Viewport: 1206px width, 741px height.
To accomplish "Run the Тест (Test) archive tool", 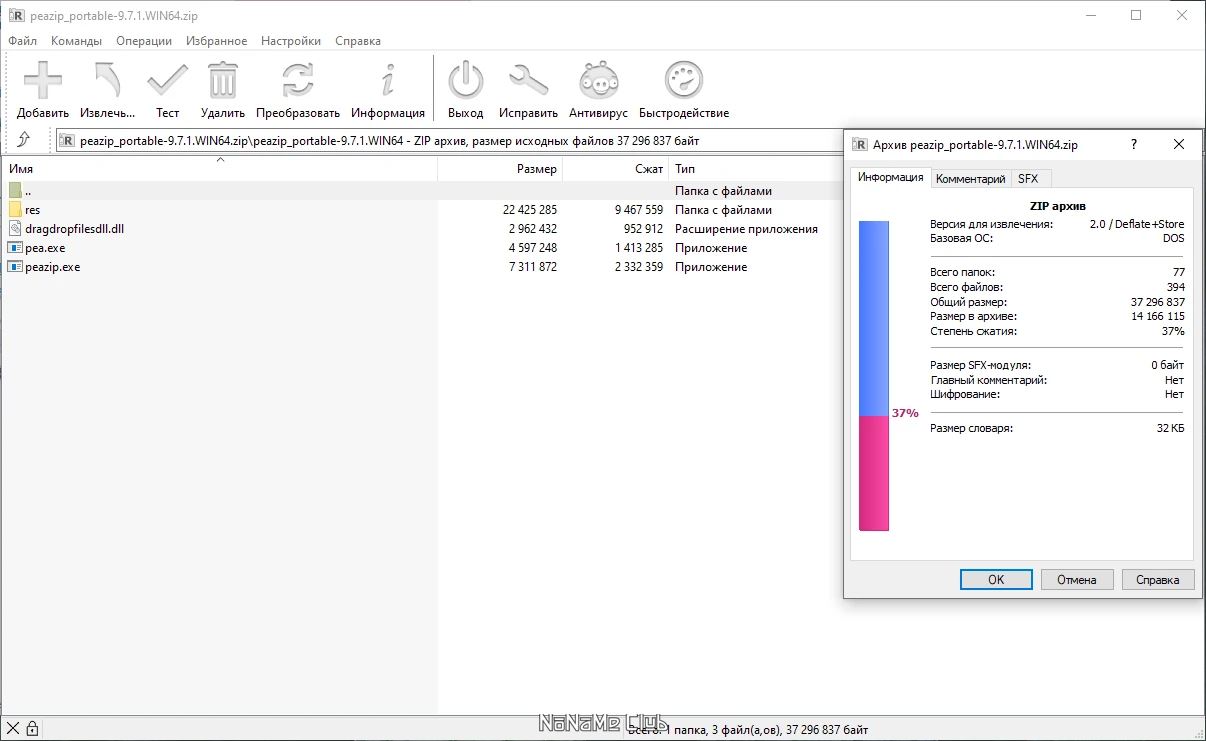I will (x=167, y=81).
